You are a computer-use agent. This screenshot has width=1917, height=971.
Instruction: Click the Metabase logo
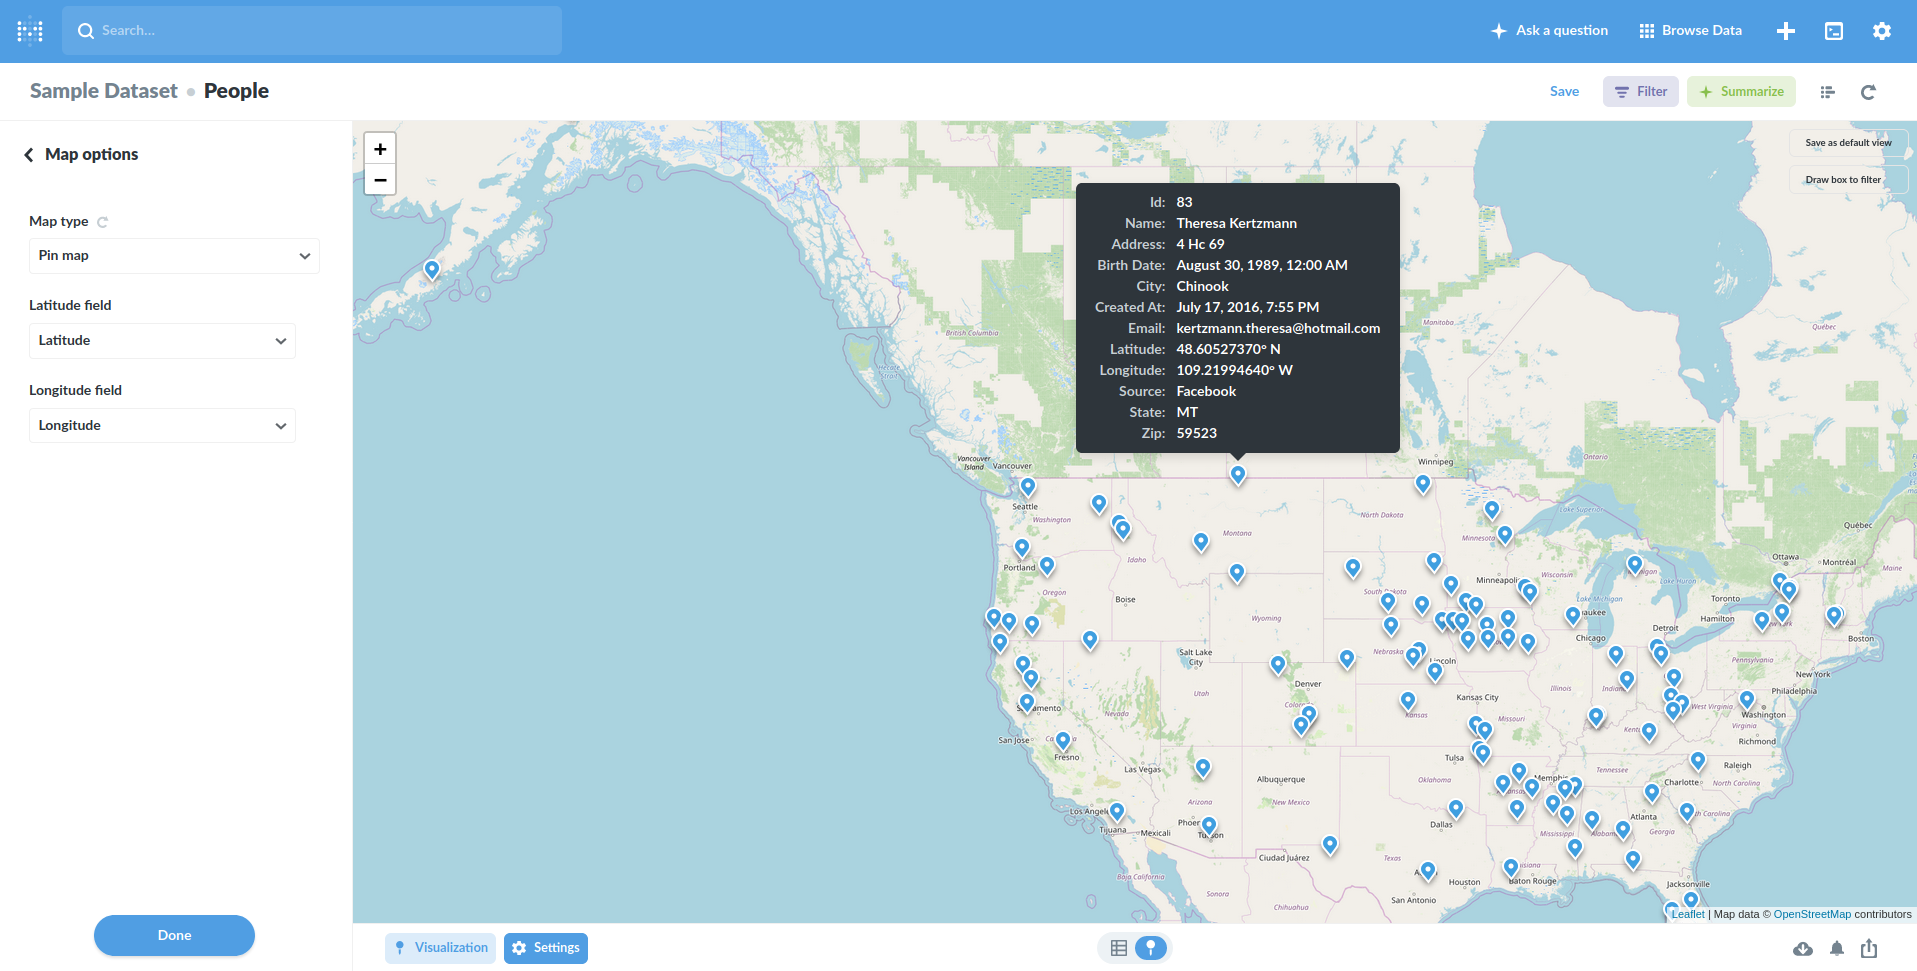(x=29, y=30)
